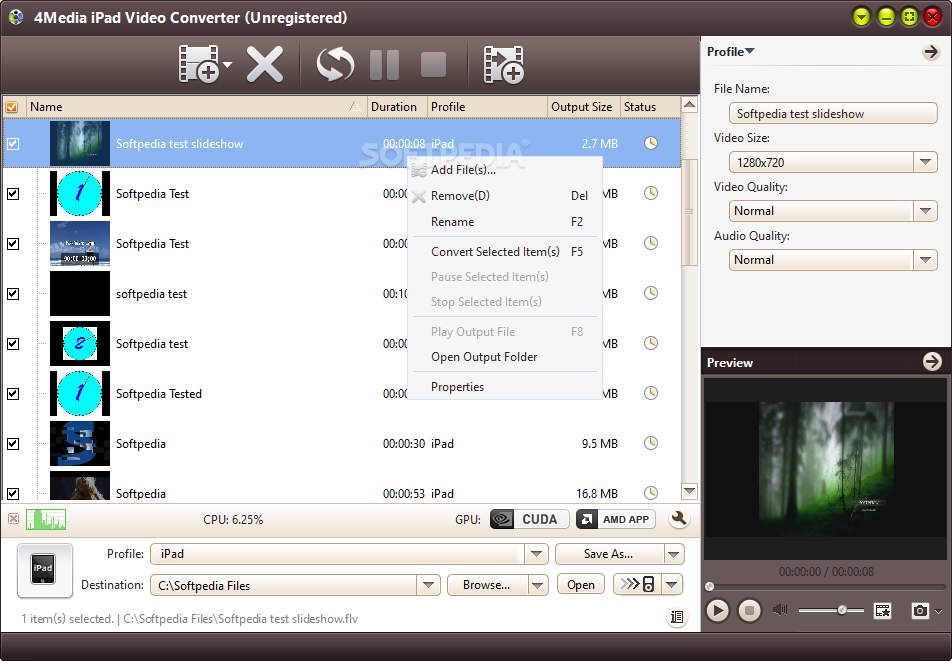Viewport: 952px width, 661px height.
Task: Select the forest thumbnail of slideshow
Action: [x=80, y=143]
